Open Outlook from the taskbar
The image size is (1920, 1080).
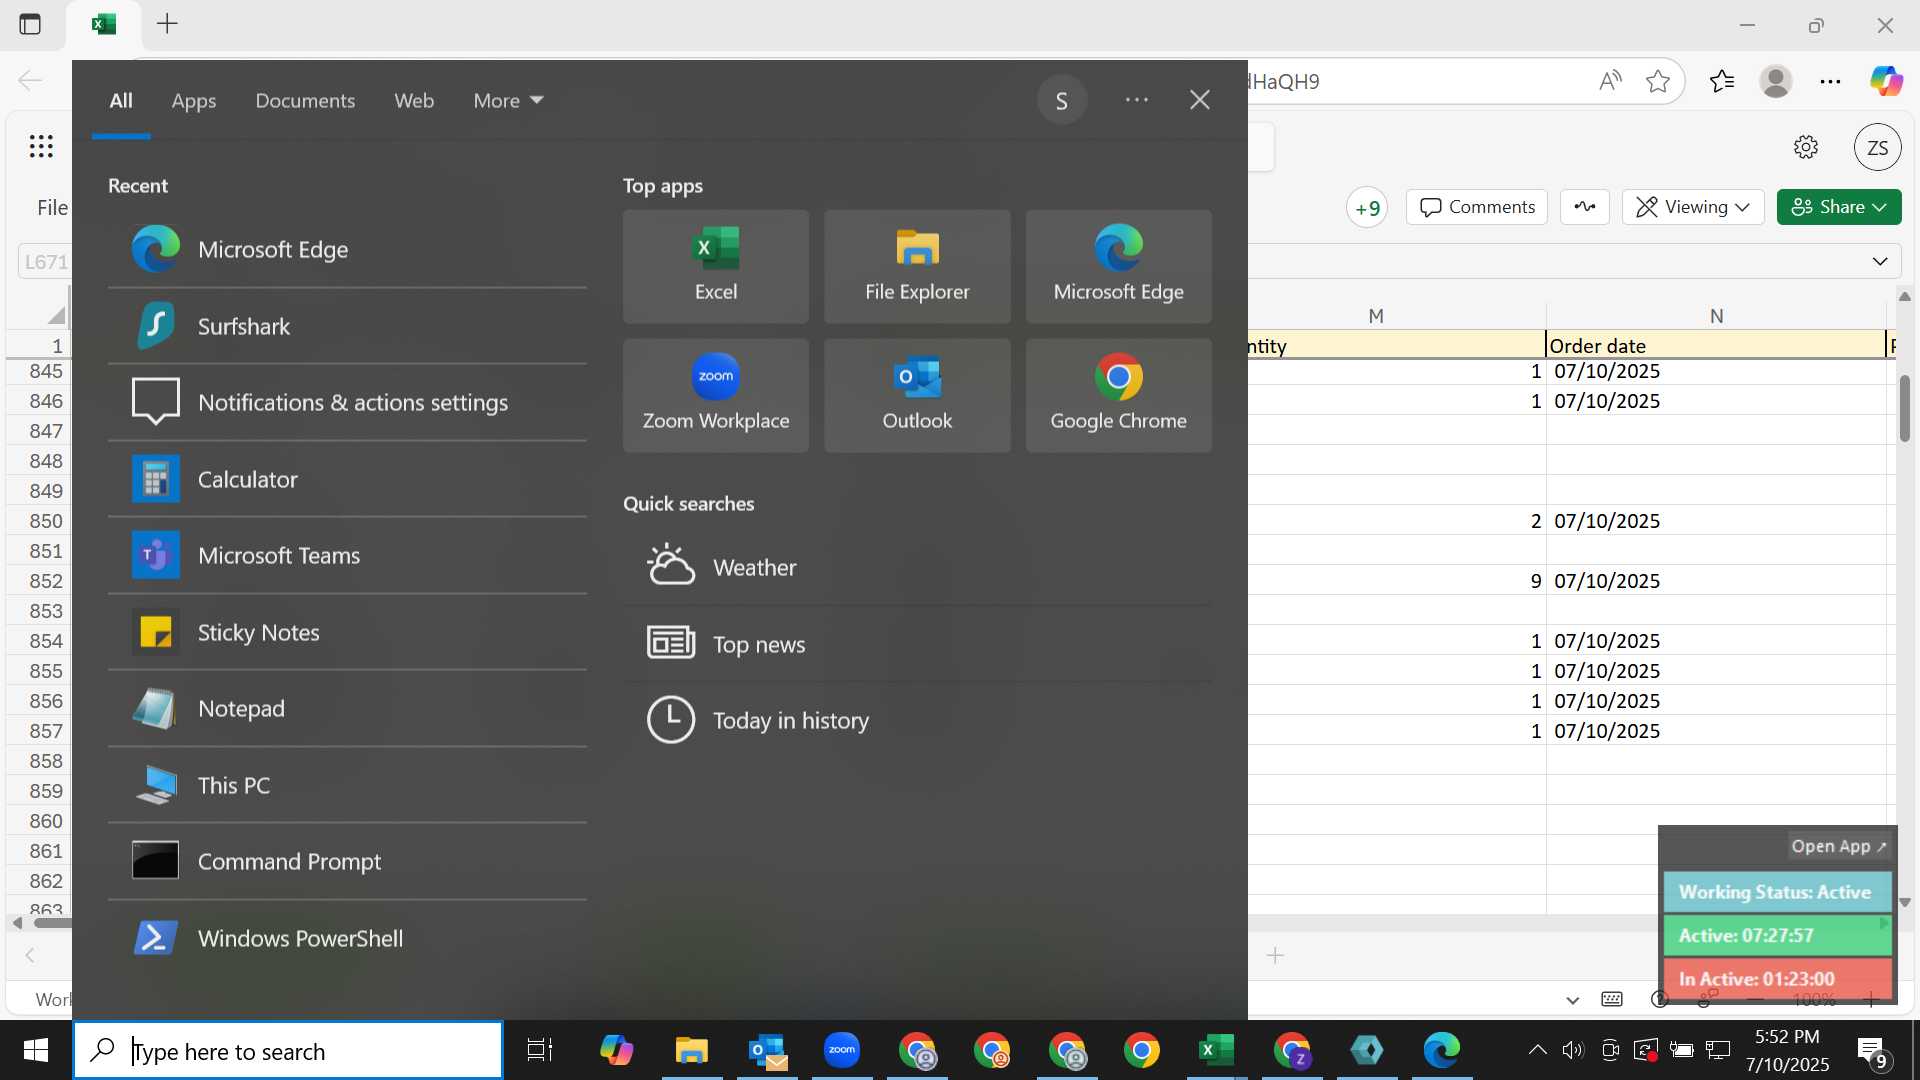click(767, 1050)
